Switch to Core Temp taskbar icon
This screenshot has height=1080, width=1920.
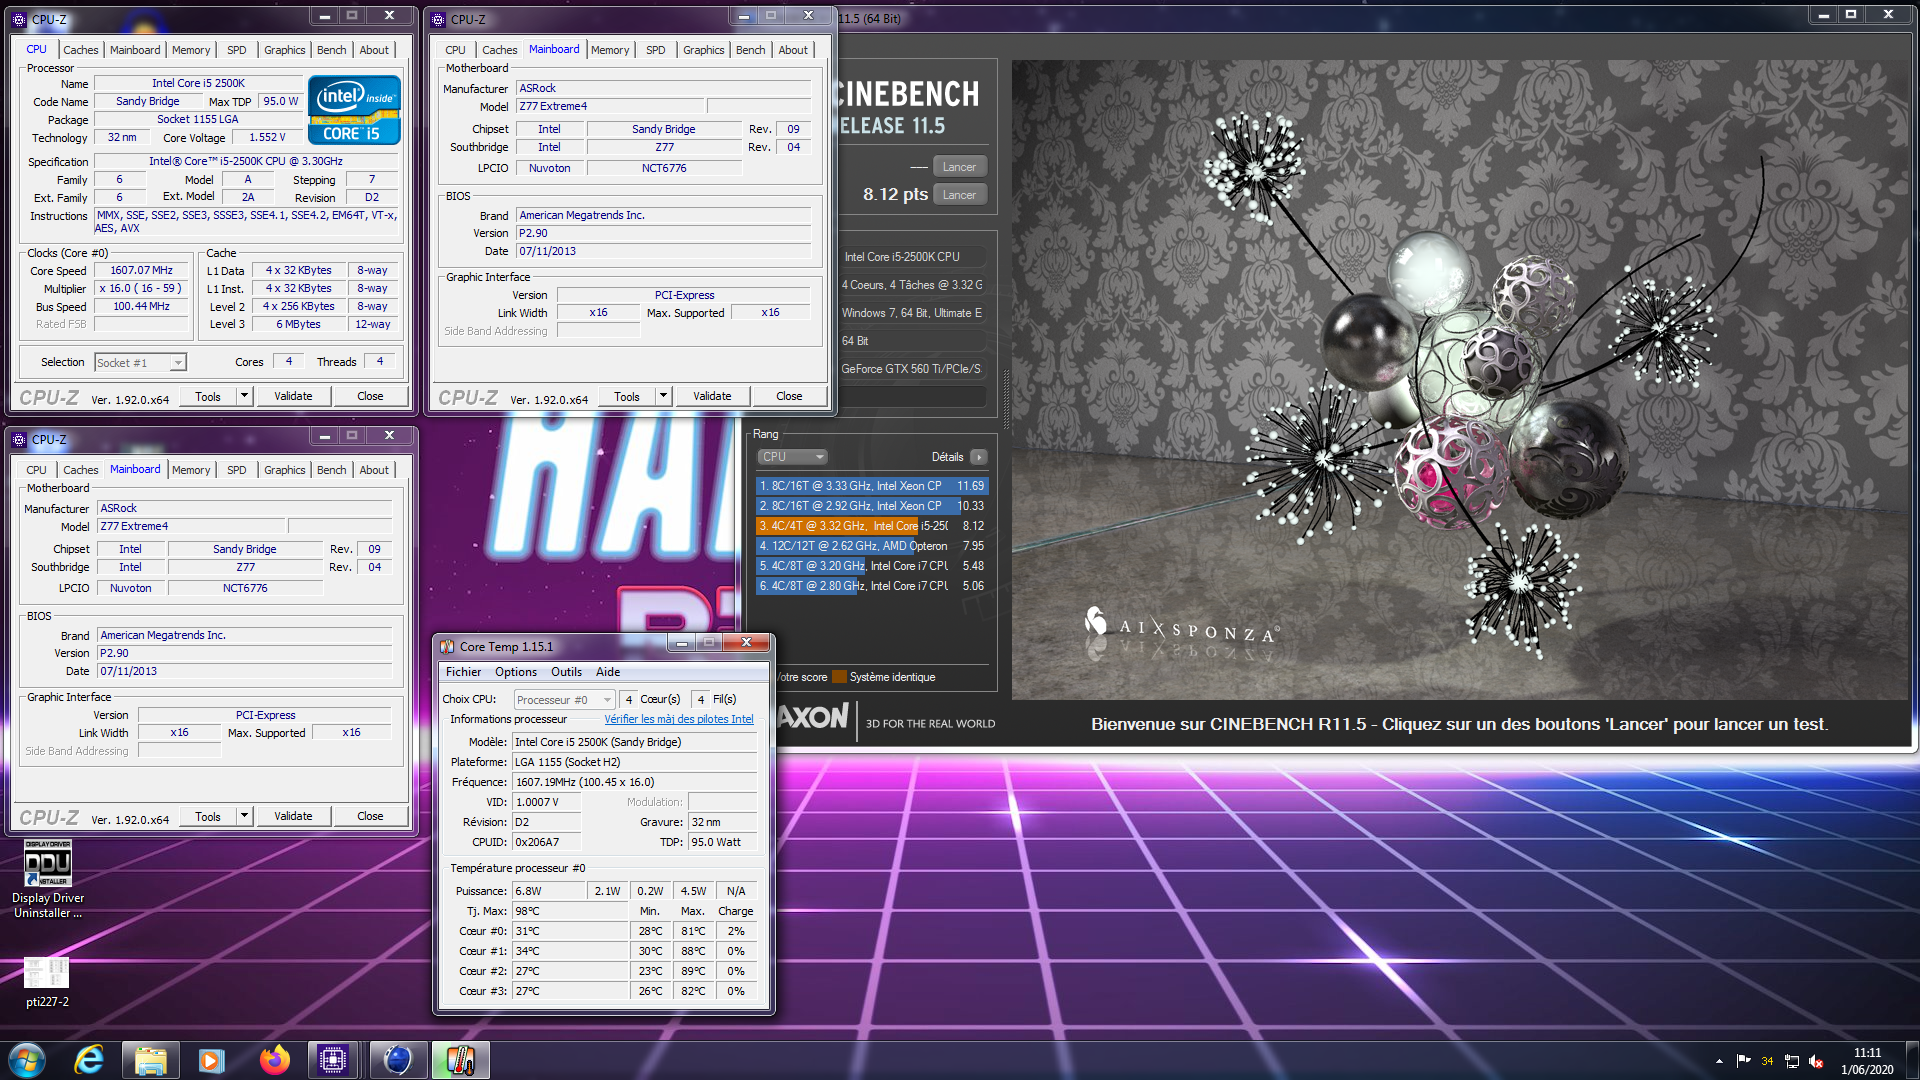pyautogui.click(x=460, y=1060)
